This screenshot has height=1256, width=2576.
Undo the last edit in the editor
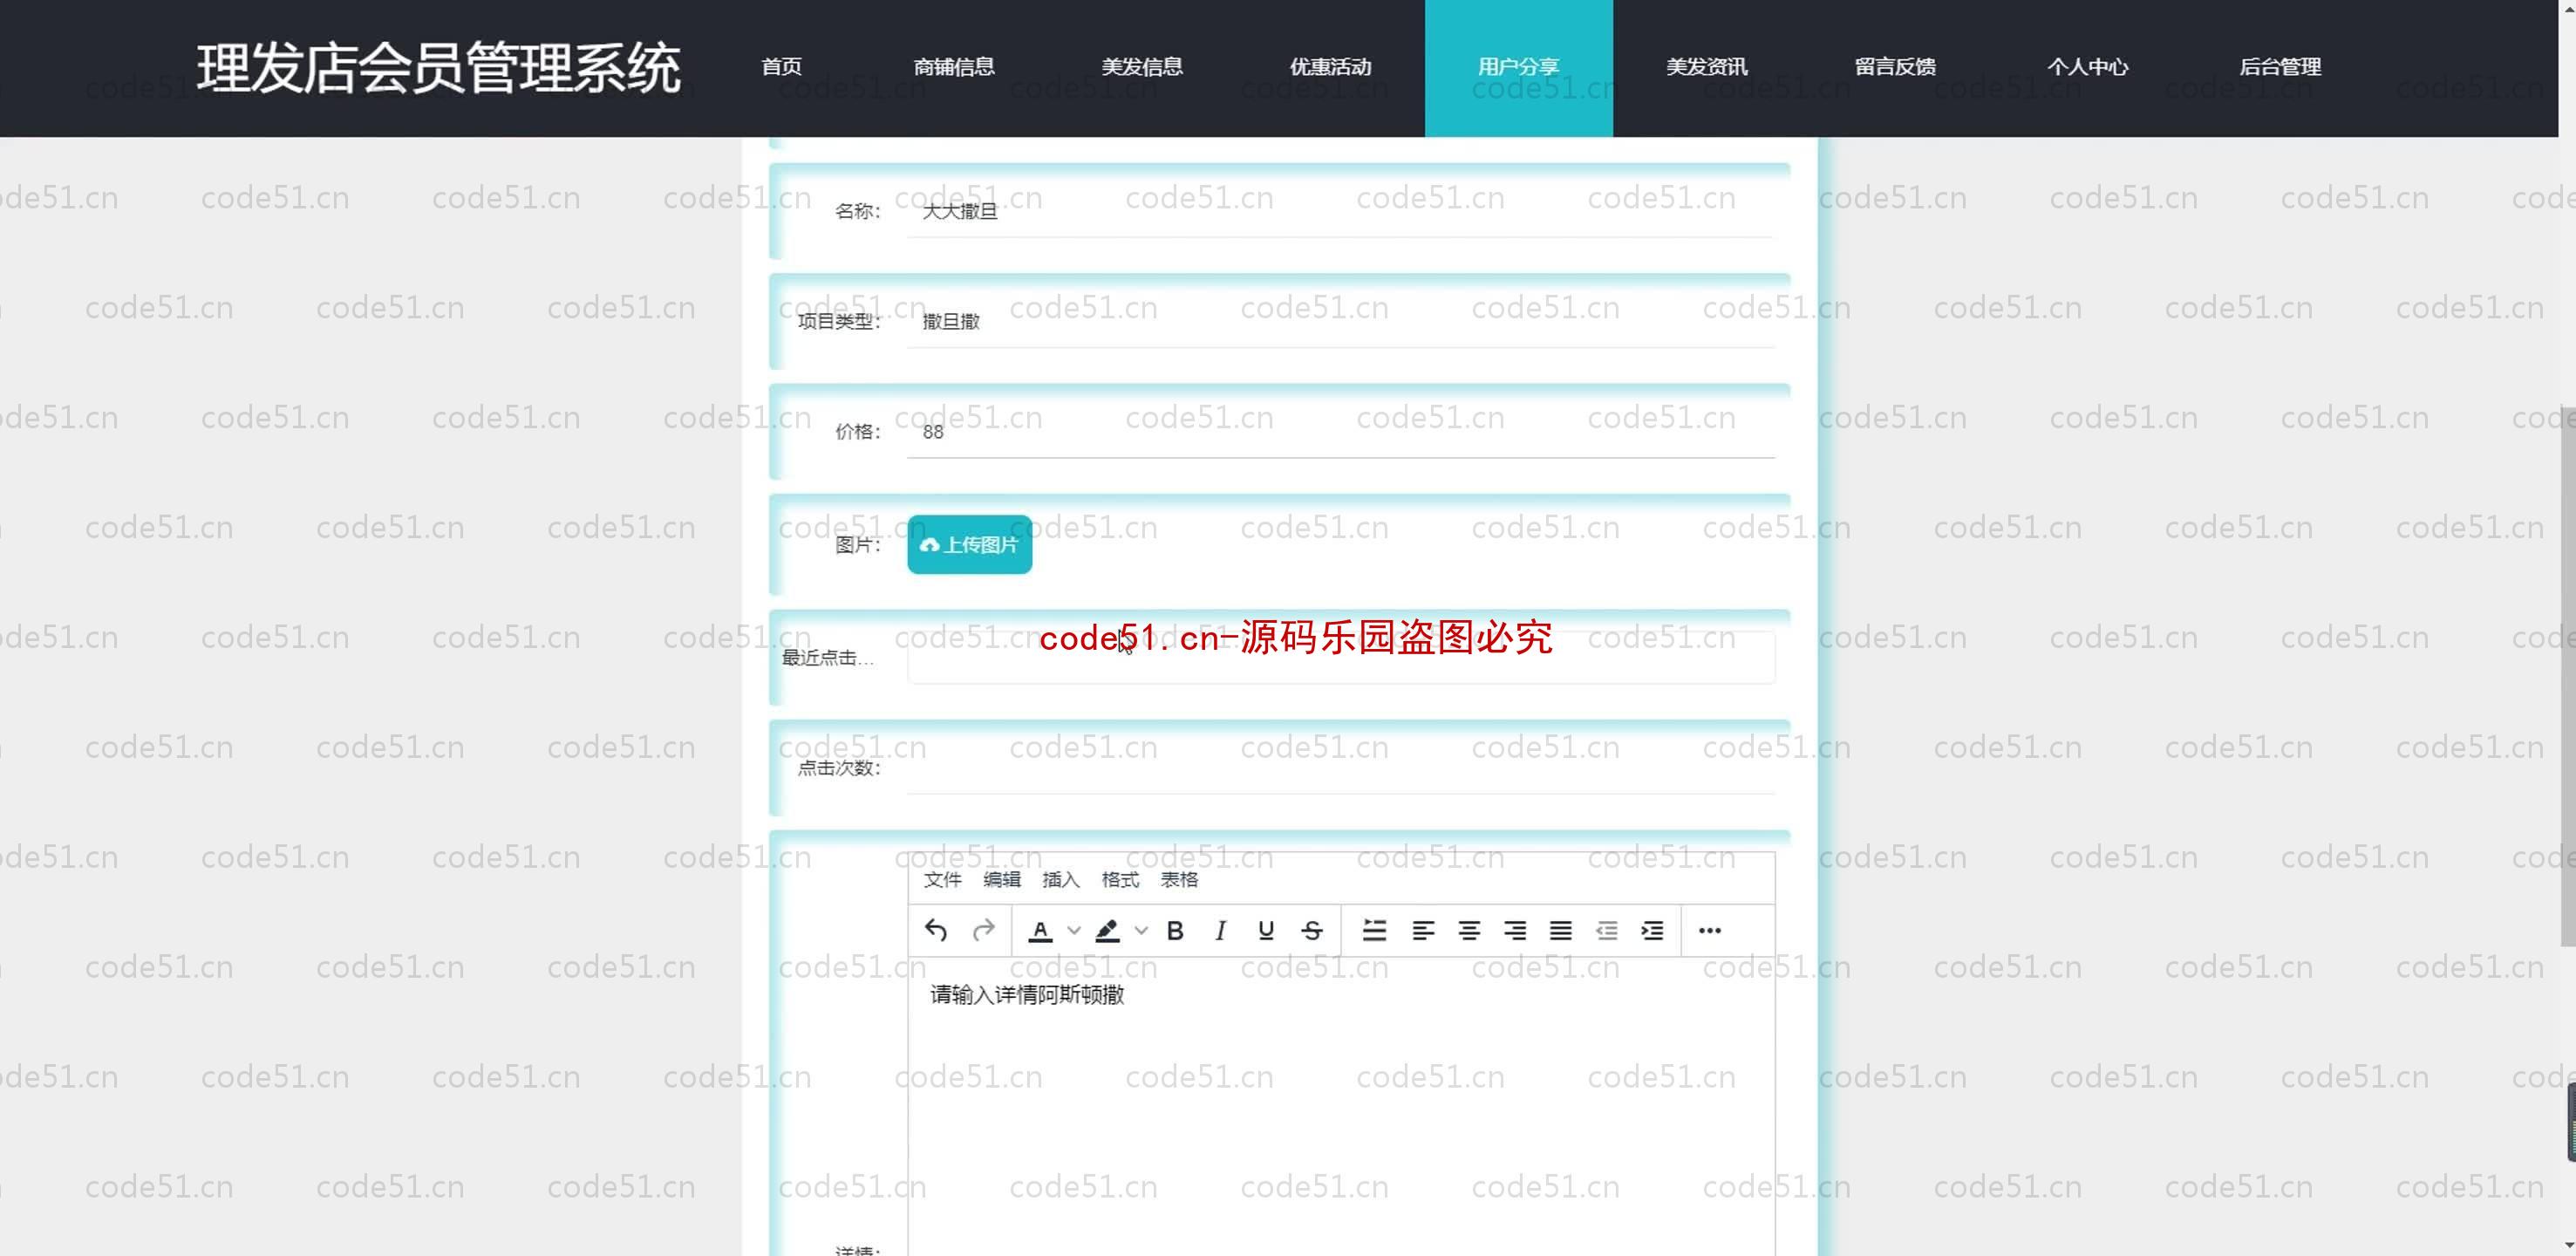point(935,931)
